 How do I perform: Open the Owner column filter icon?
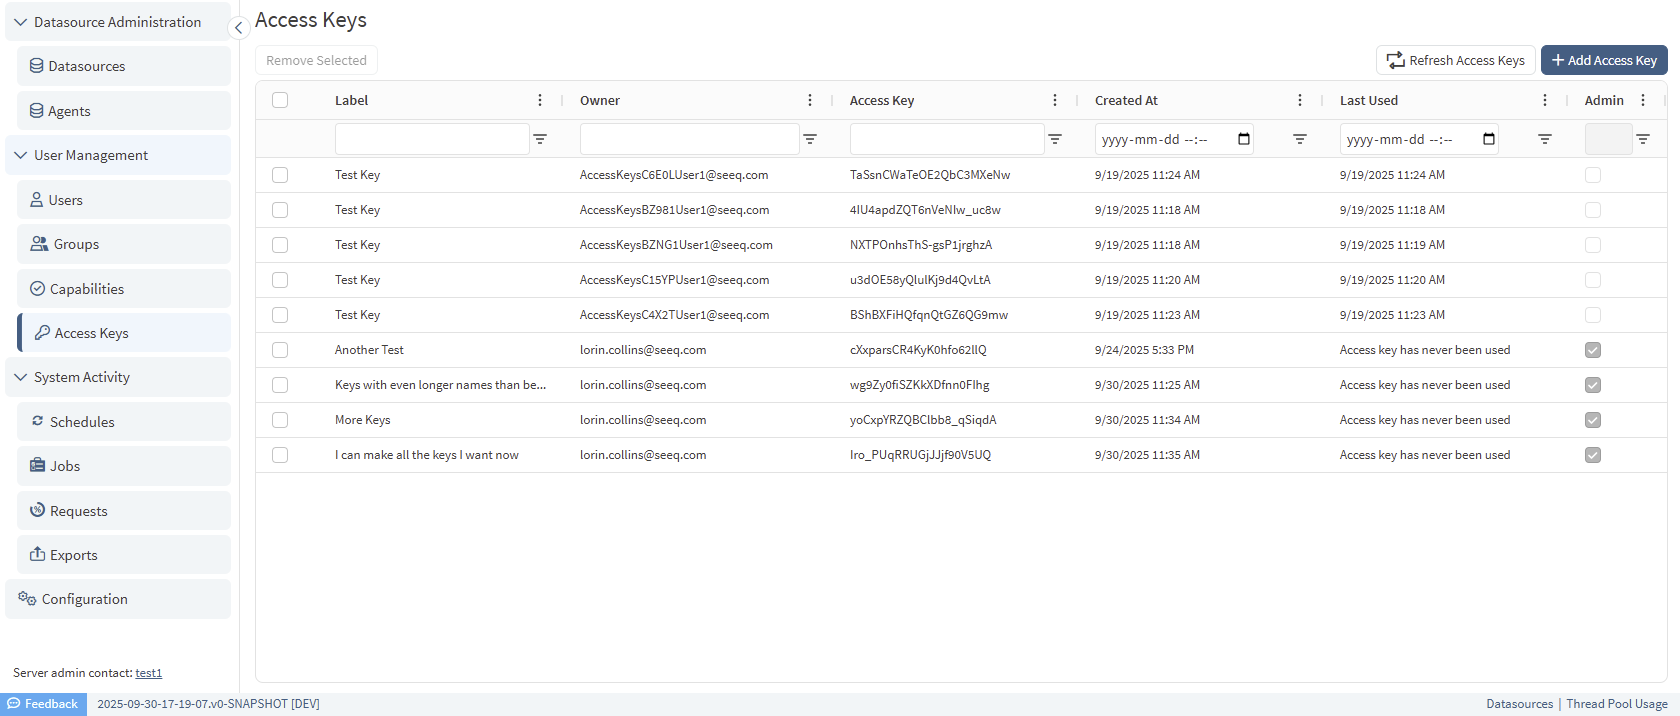810,139
